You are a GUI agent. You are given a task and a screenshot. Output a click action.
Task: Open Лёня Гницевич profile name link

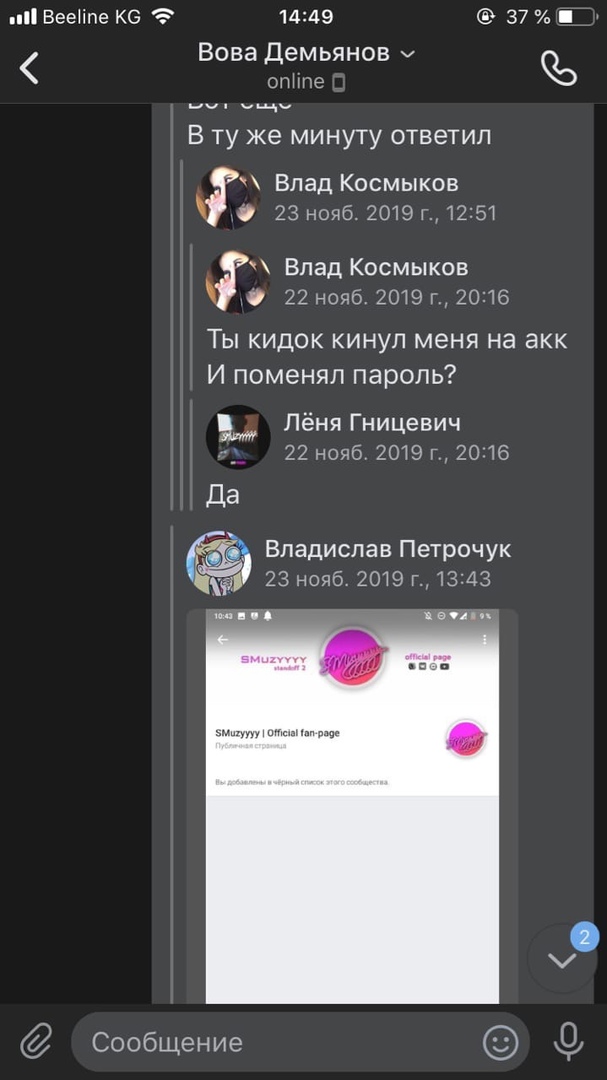[372, 422]
